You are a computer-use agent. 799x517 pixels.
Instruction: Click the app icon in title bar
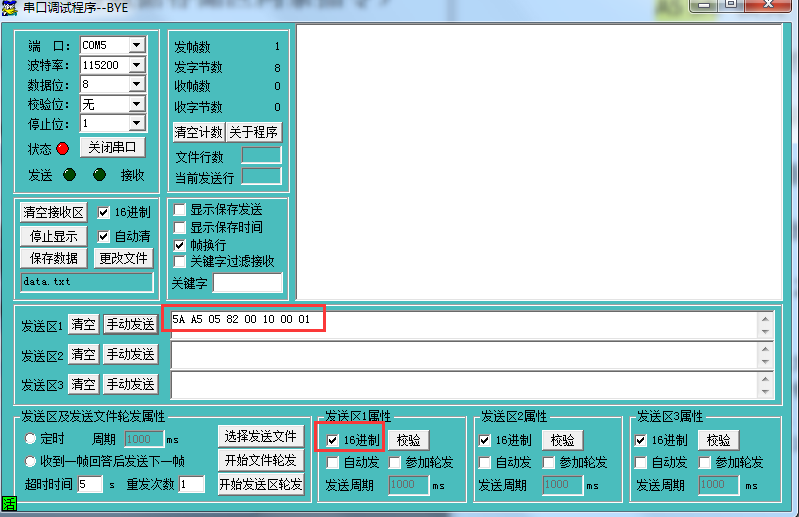(x=9, y=7)
